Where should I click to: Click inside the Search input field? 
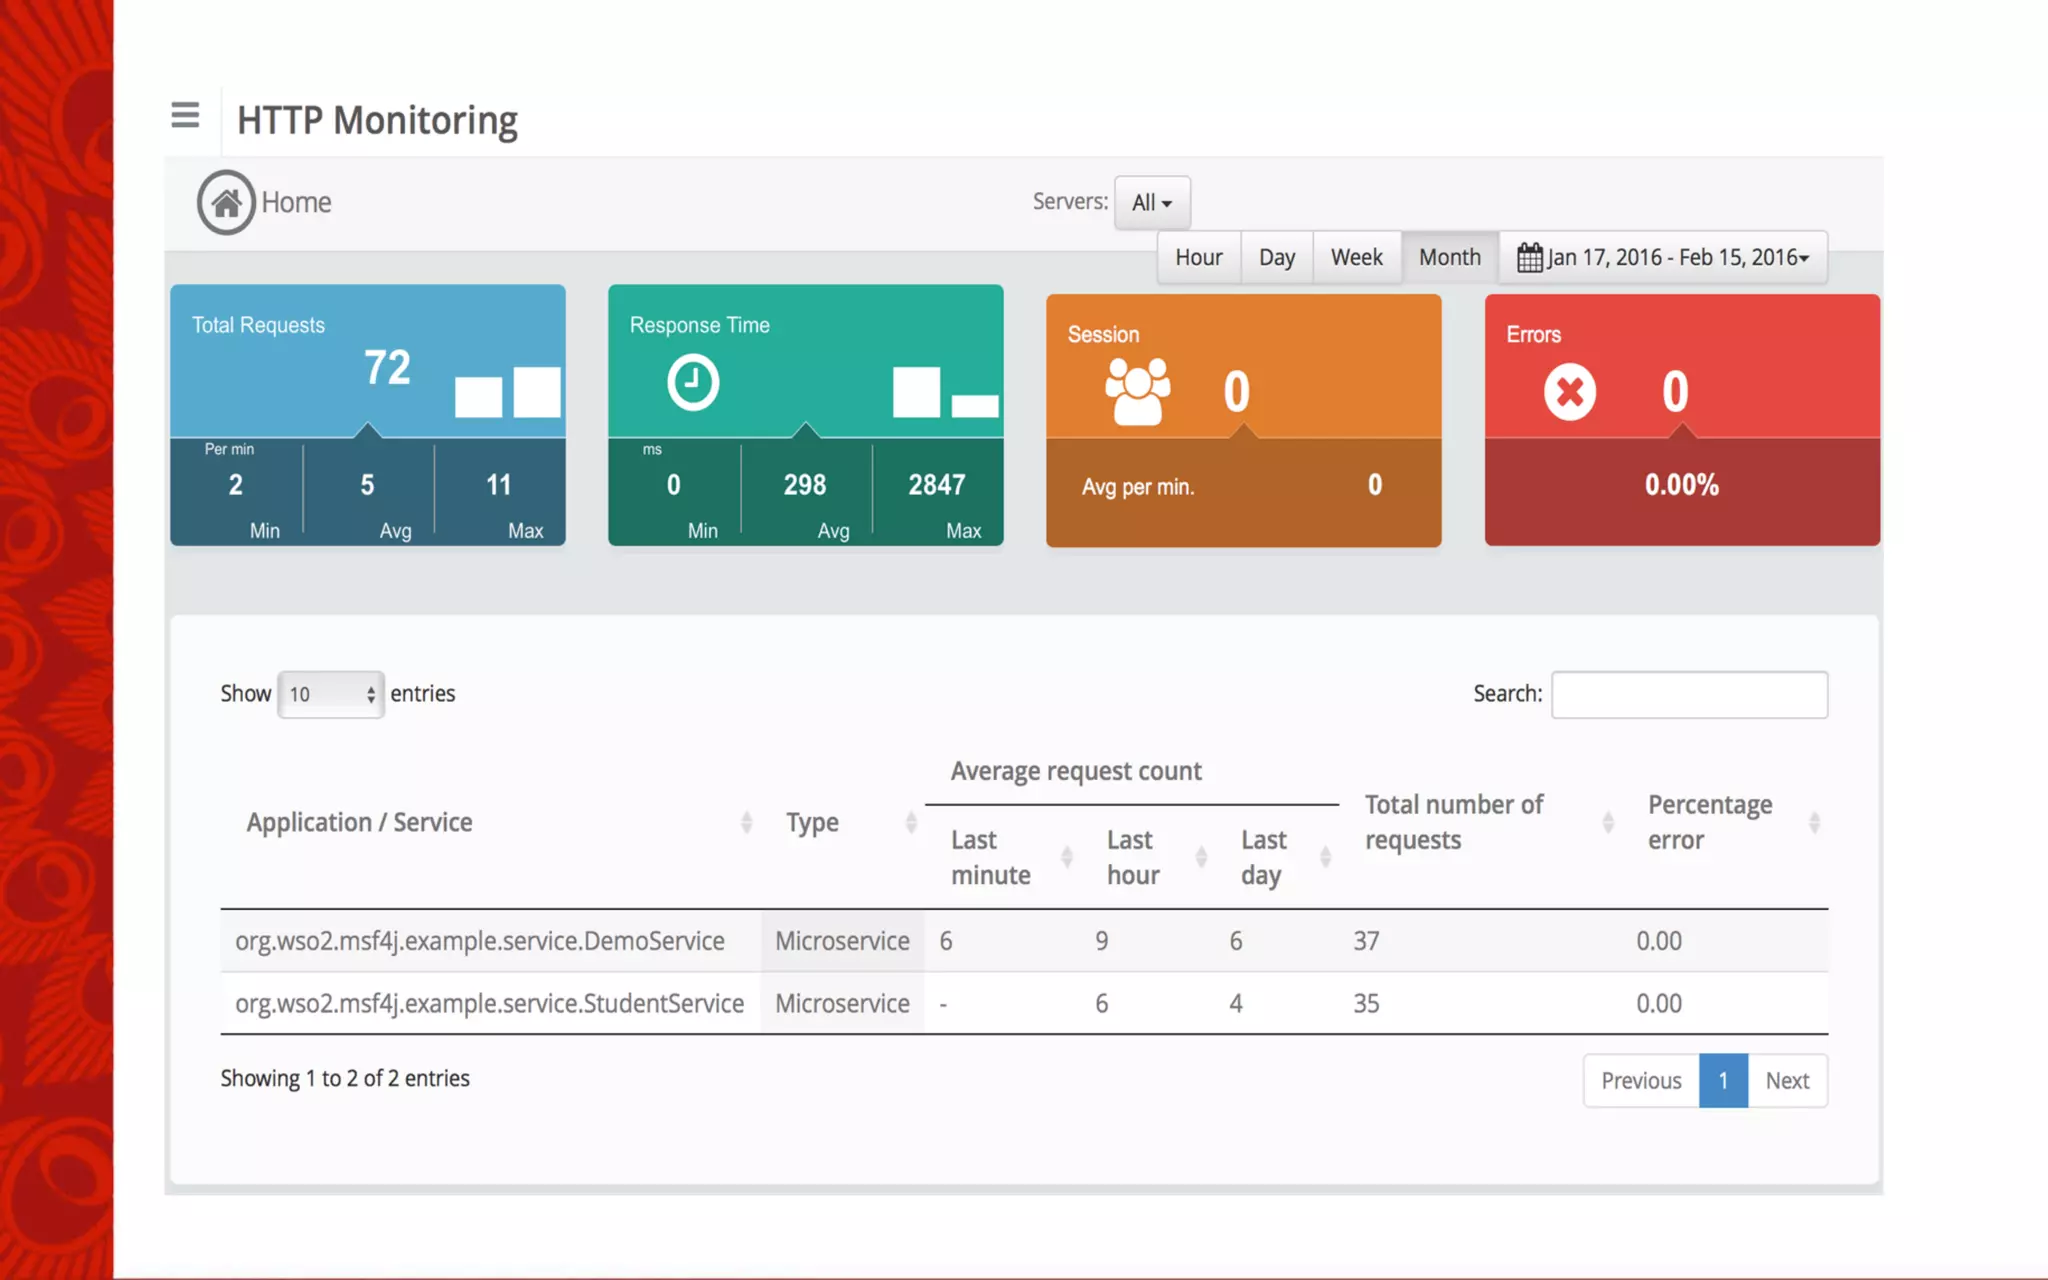(x=1689, y=695)
